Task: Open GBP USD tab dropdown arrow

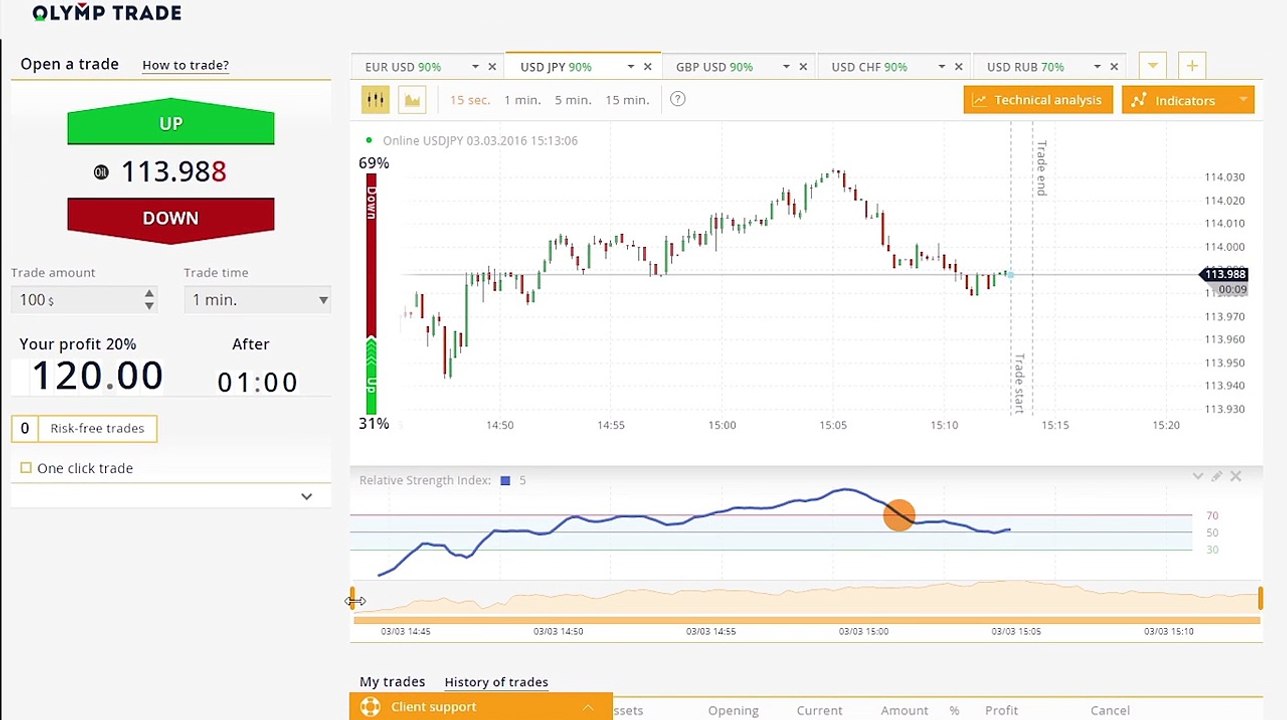Action: (786, 67)
